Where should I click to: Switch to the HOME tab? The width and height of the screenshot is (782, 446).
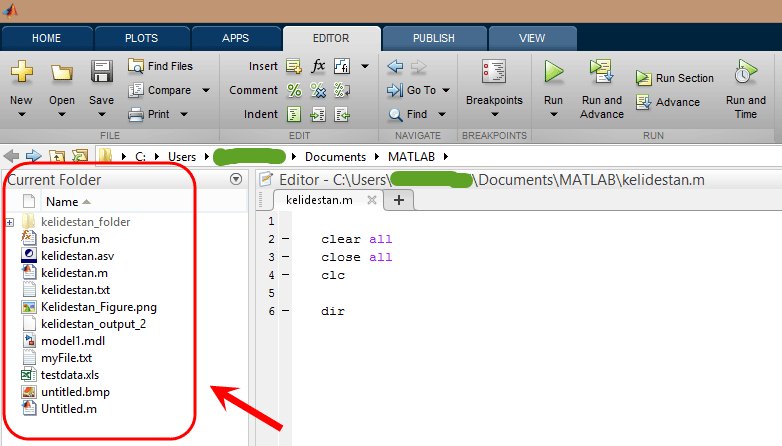click(x=47, y=38)
